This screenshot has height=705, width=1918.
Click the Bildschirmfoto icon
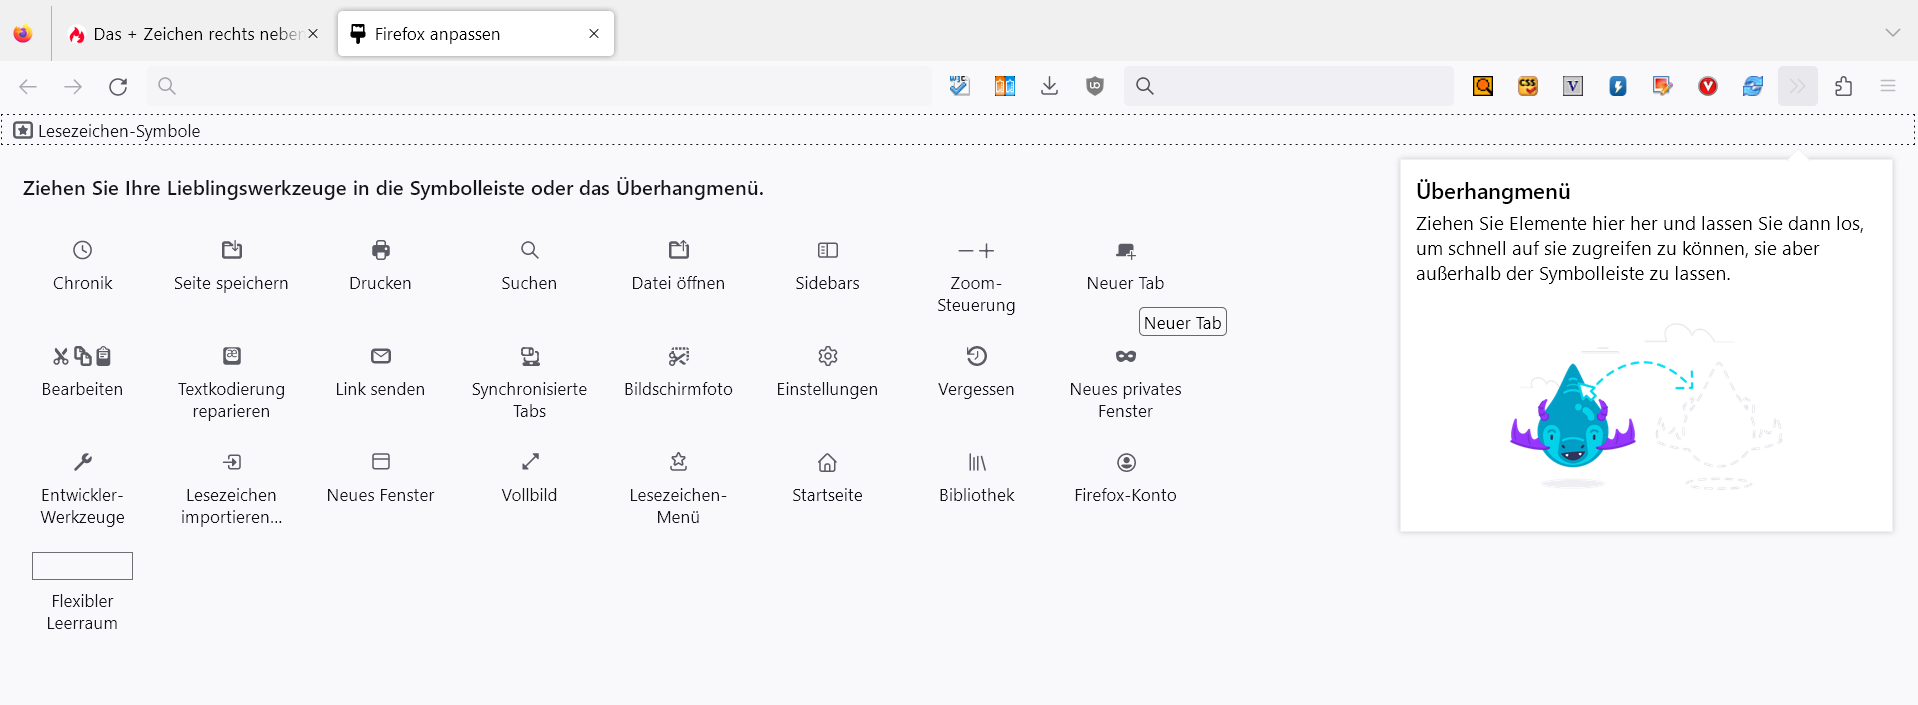[x=678, y=356]
